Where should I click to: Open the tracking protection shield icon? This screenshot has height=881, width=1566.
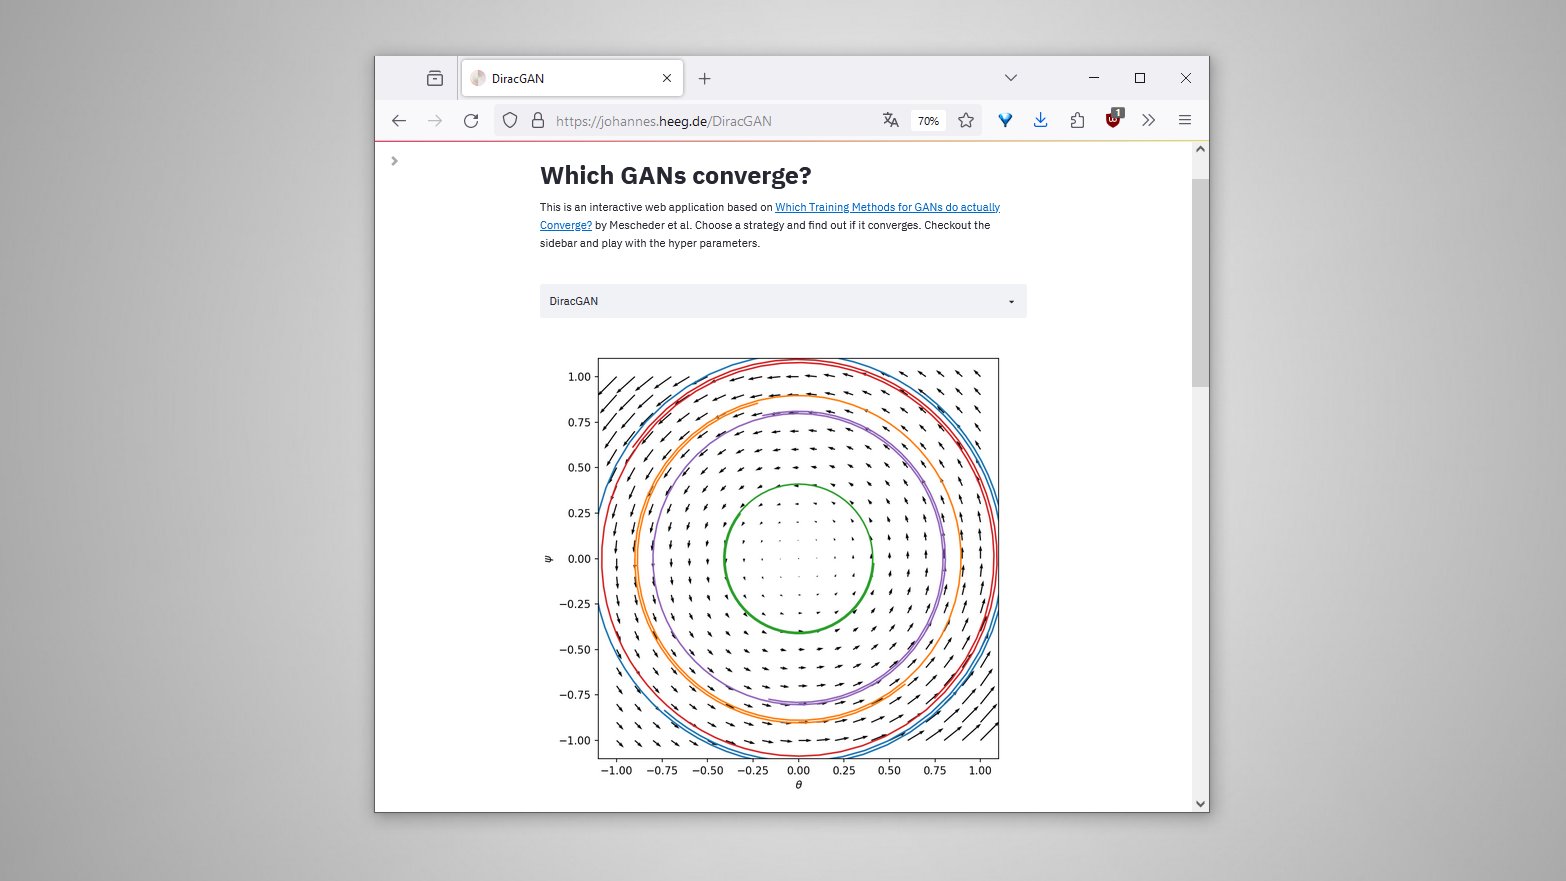click(x=510, y=121)
